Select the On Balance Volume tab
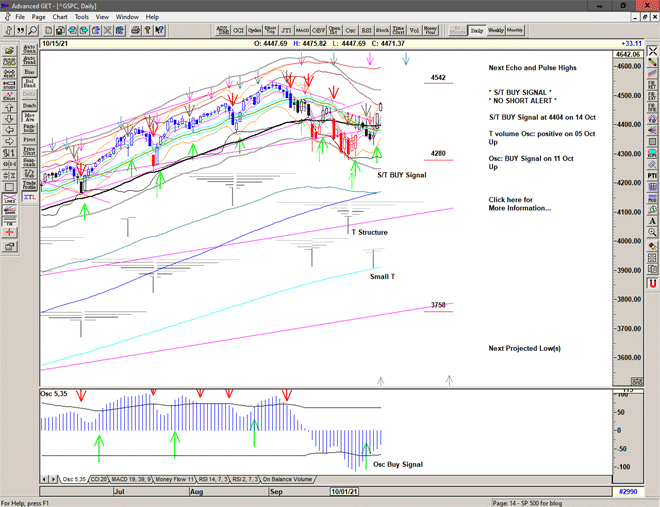The image size is (660, 507). tap(288, 479)
